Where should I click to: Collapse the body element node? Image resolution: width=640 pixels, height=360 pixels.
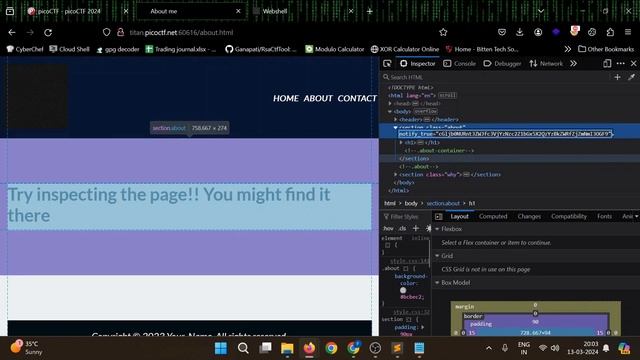click(390, 111)
